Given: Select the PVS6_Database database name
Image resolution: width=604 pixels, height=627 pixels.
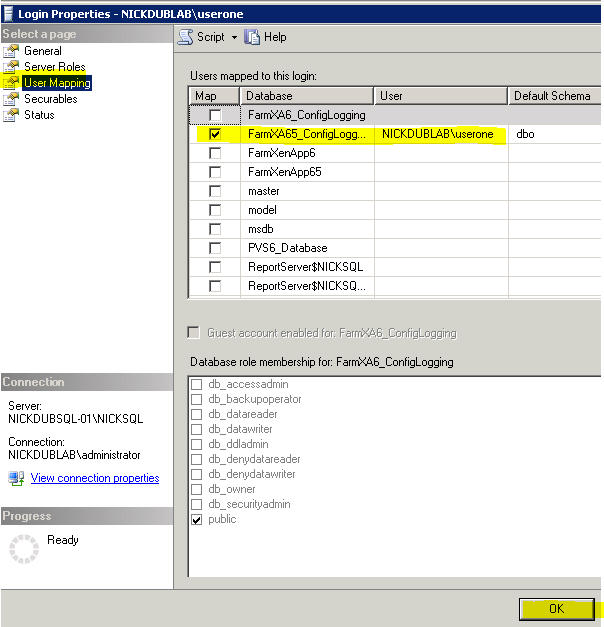Looking at the screenshot, I should [288, 248].
